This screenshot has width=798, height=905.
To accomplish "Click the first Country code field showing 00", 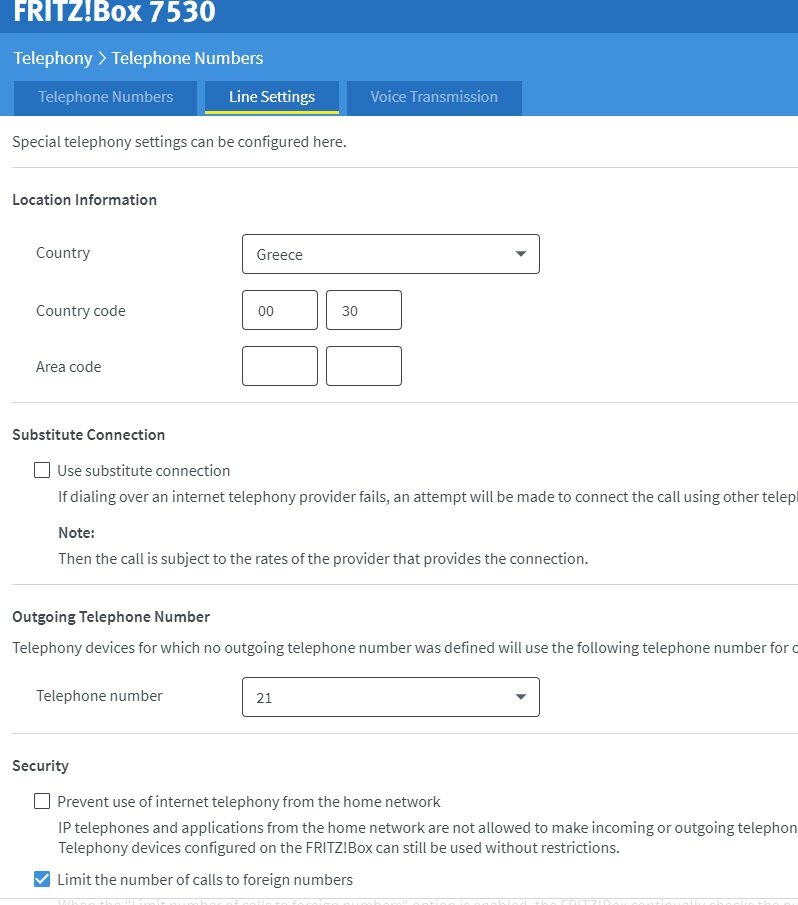I will click(x=280, y=310).
